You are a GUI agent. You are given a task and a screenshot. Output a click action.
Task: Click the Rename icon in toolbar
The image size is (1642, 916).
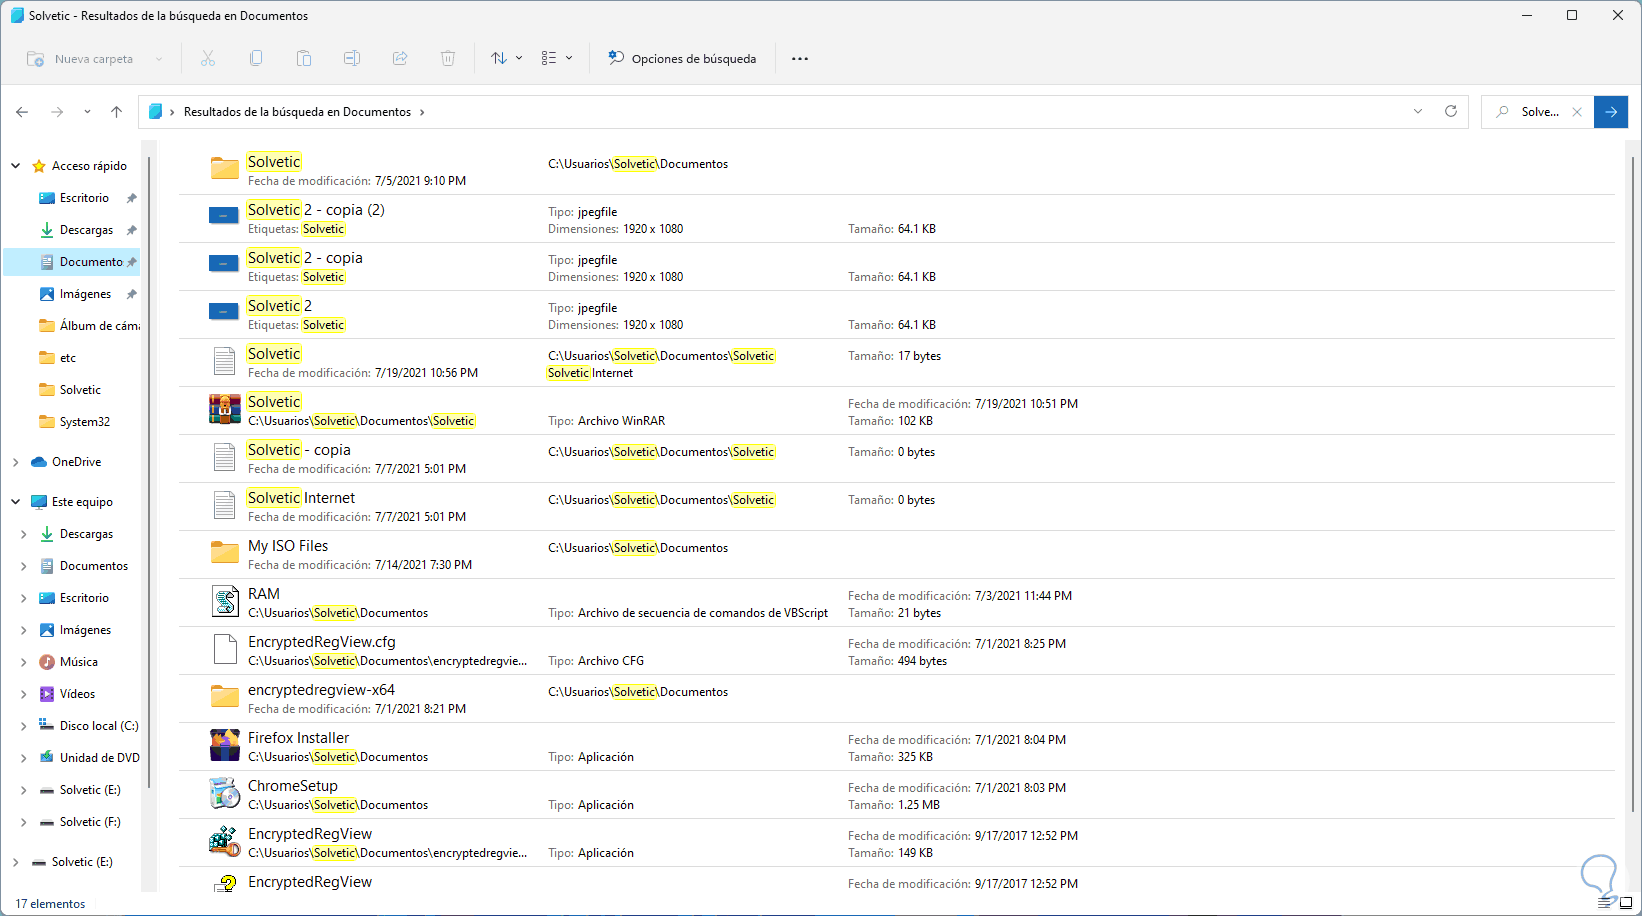pyautogui.click(x=352, y=59)
